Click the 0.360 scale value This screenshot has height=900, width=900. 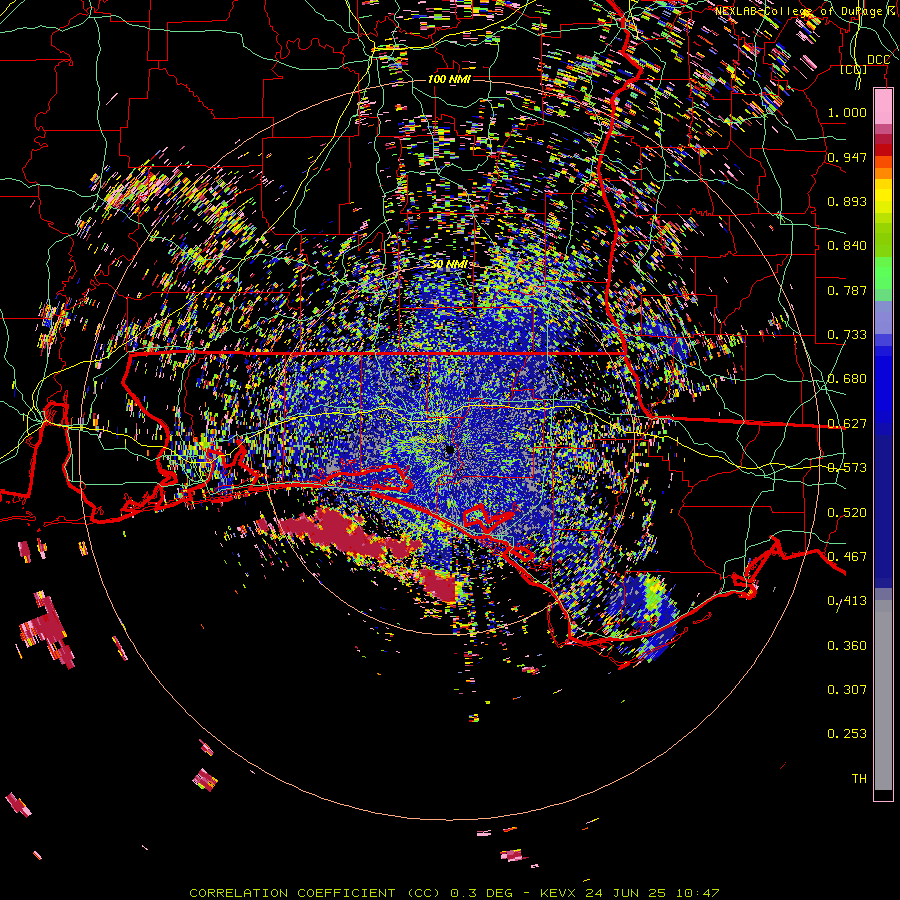pos(847,646)
